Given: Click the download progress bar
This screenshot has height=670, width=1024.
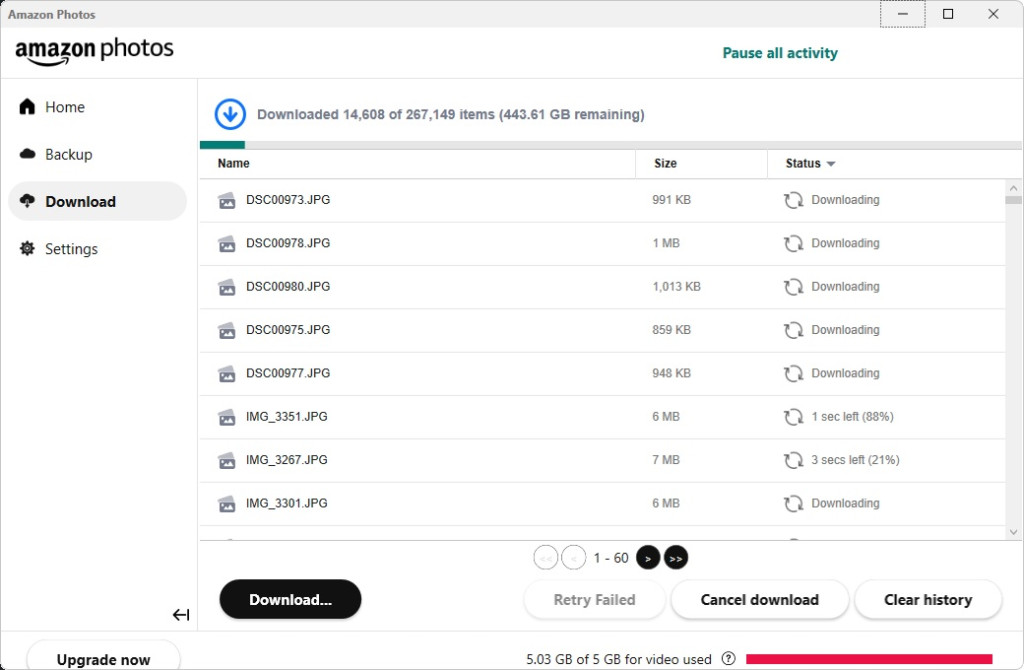Looking at the screenshot, I should pos(611,145).
